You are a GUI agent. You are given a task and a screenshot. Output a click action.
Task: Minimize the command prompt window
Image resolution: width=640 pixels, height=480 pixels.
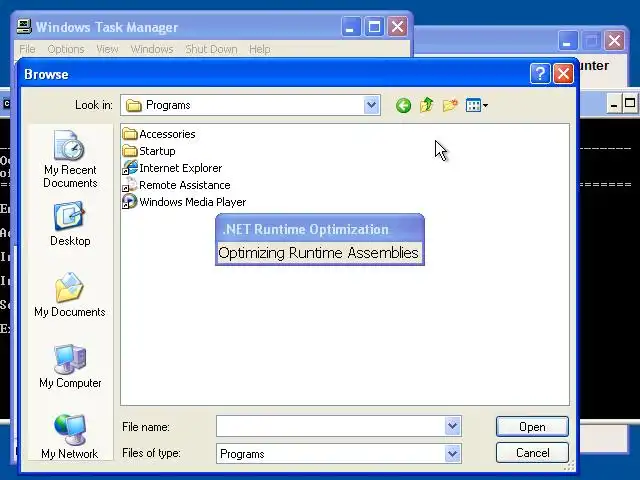click(x=613, y=103)
